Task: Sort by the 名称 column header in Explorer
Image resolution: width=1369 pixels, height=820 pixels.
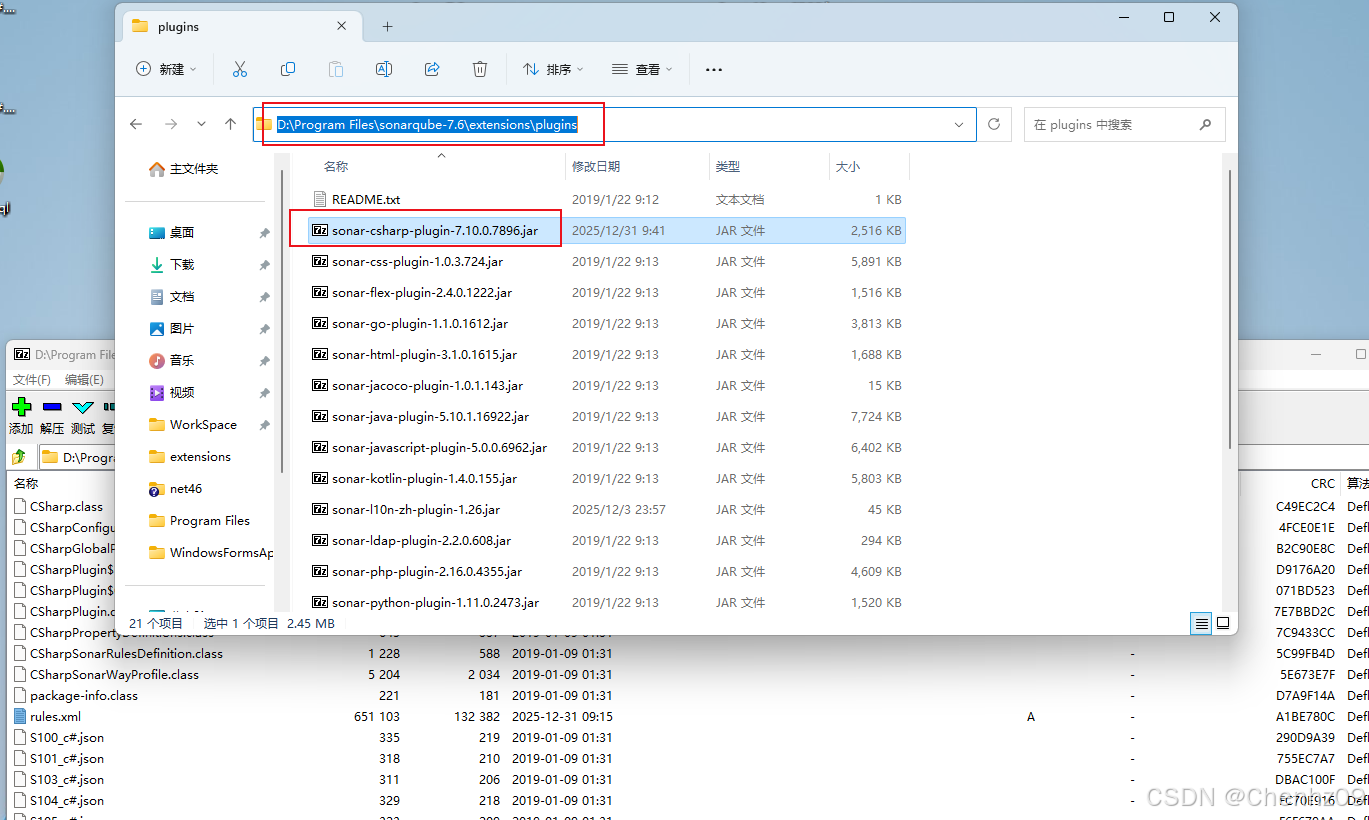Action: tap(336, 167)
